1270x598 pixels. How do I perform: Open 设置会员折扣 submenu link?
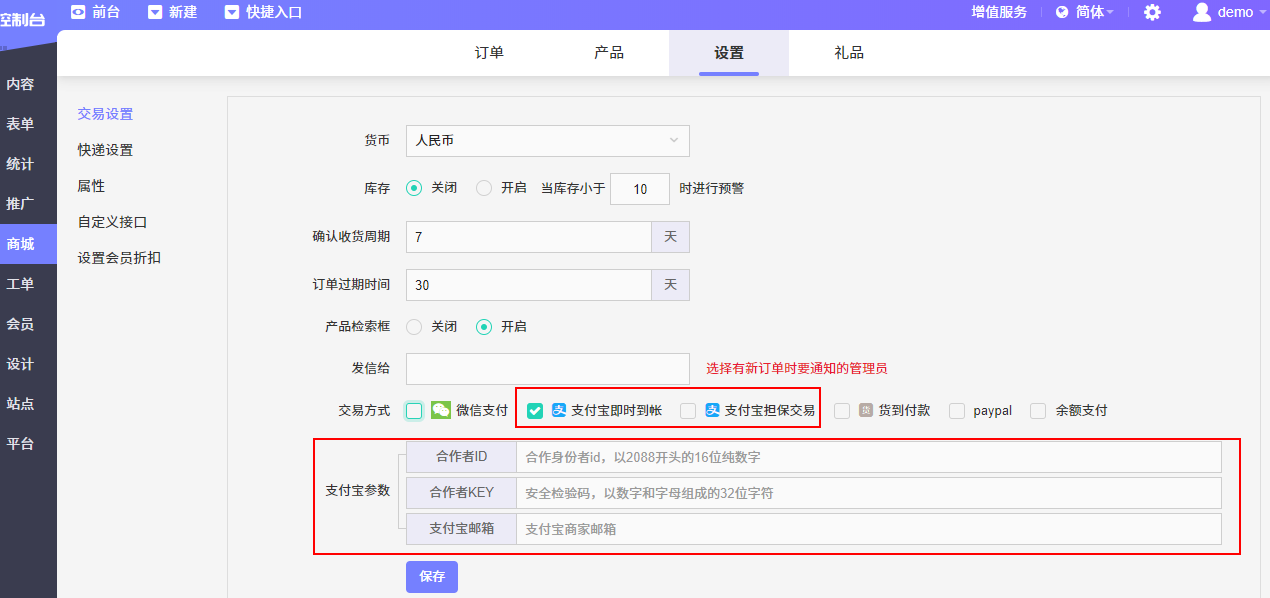[x=119, y=258]
